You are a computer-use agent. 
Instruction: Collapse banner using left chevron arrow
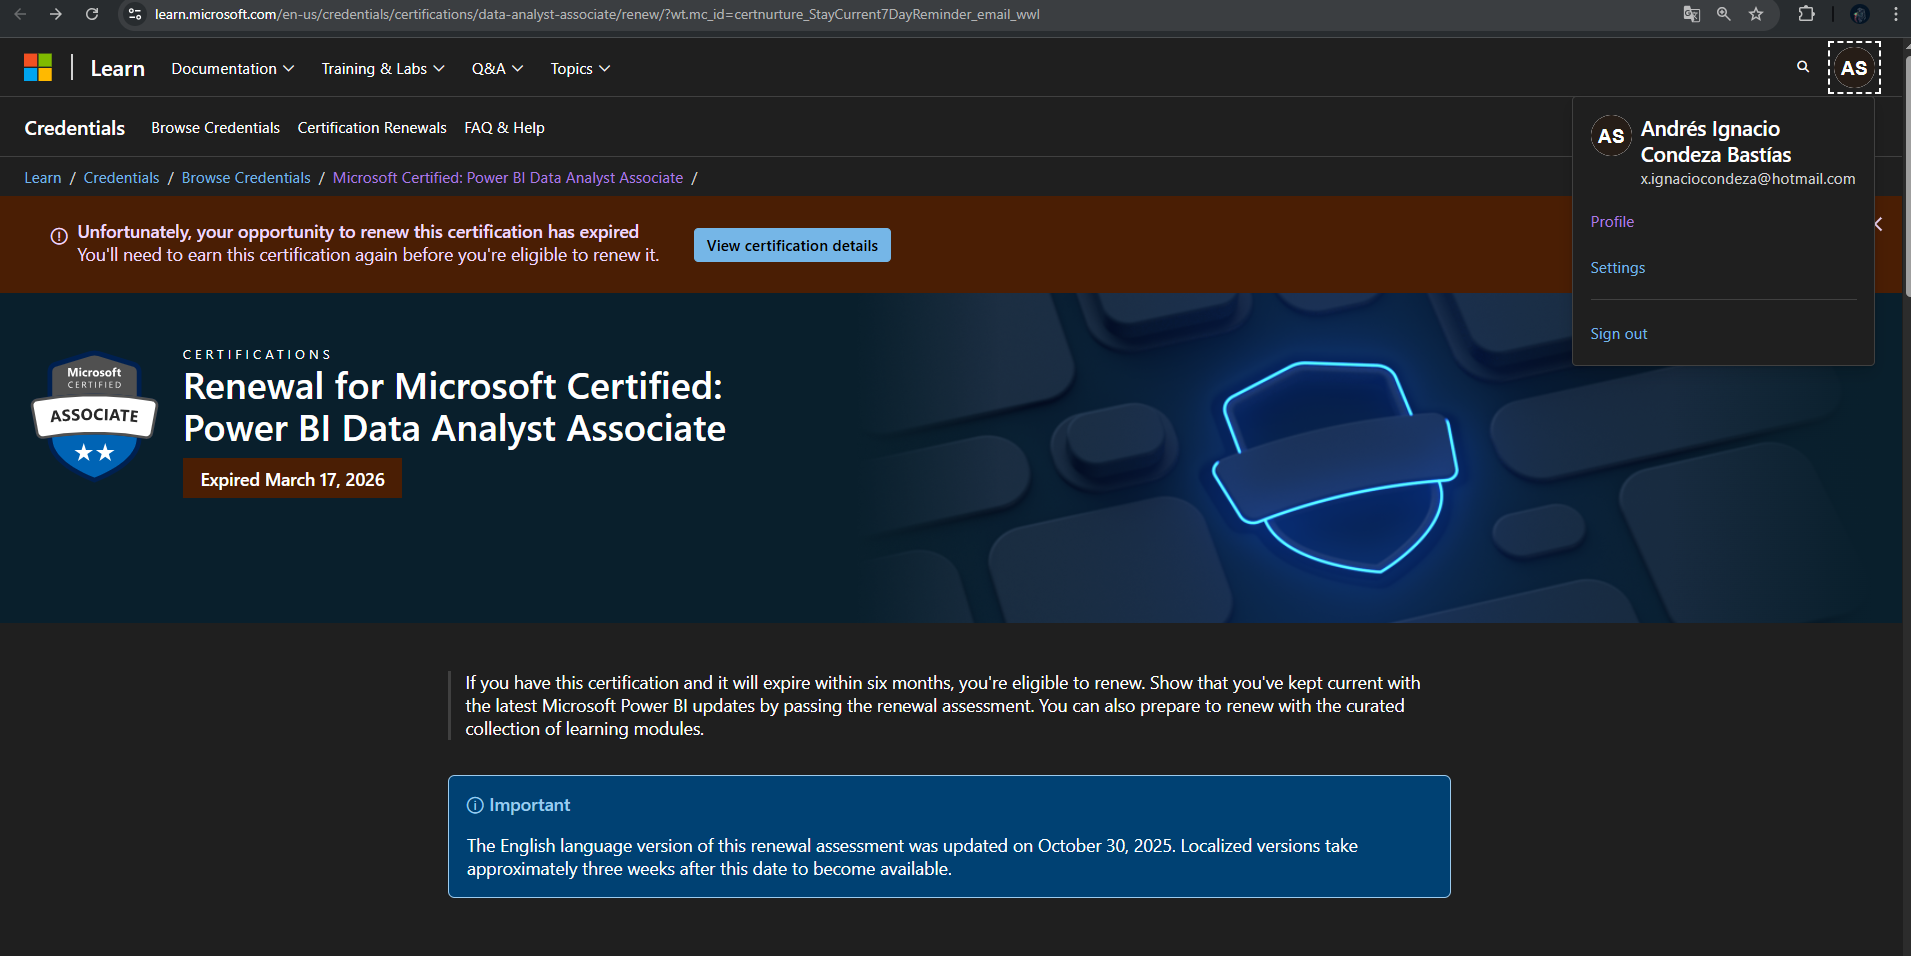[x=1879, y=224]
